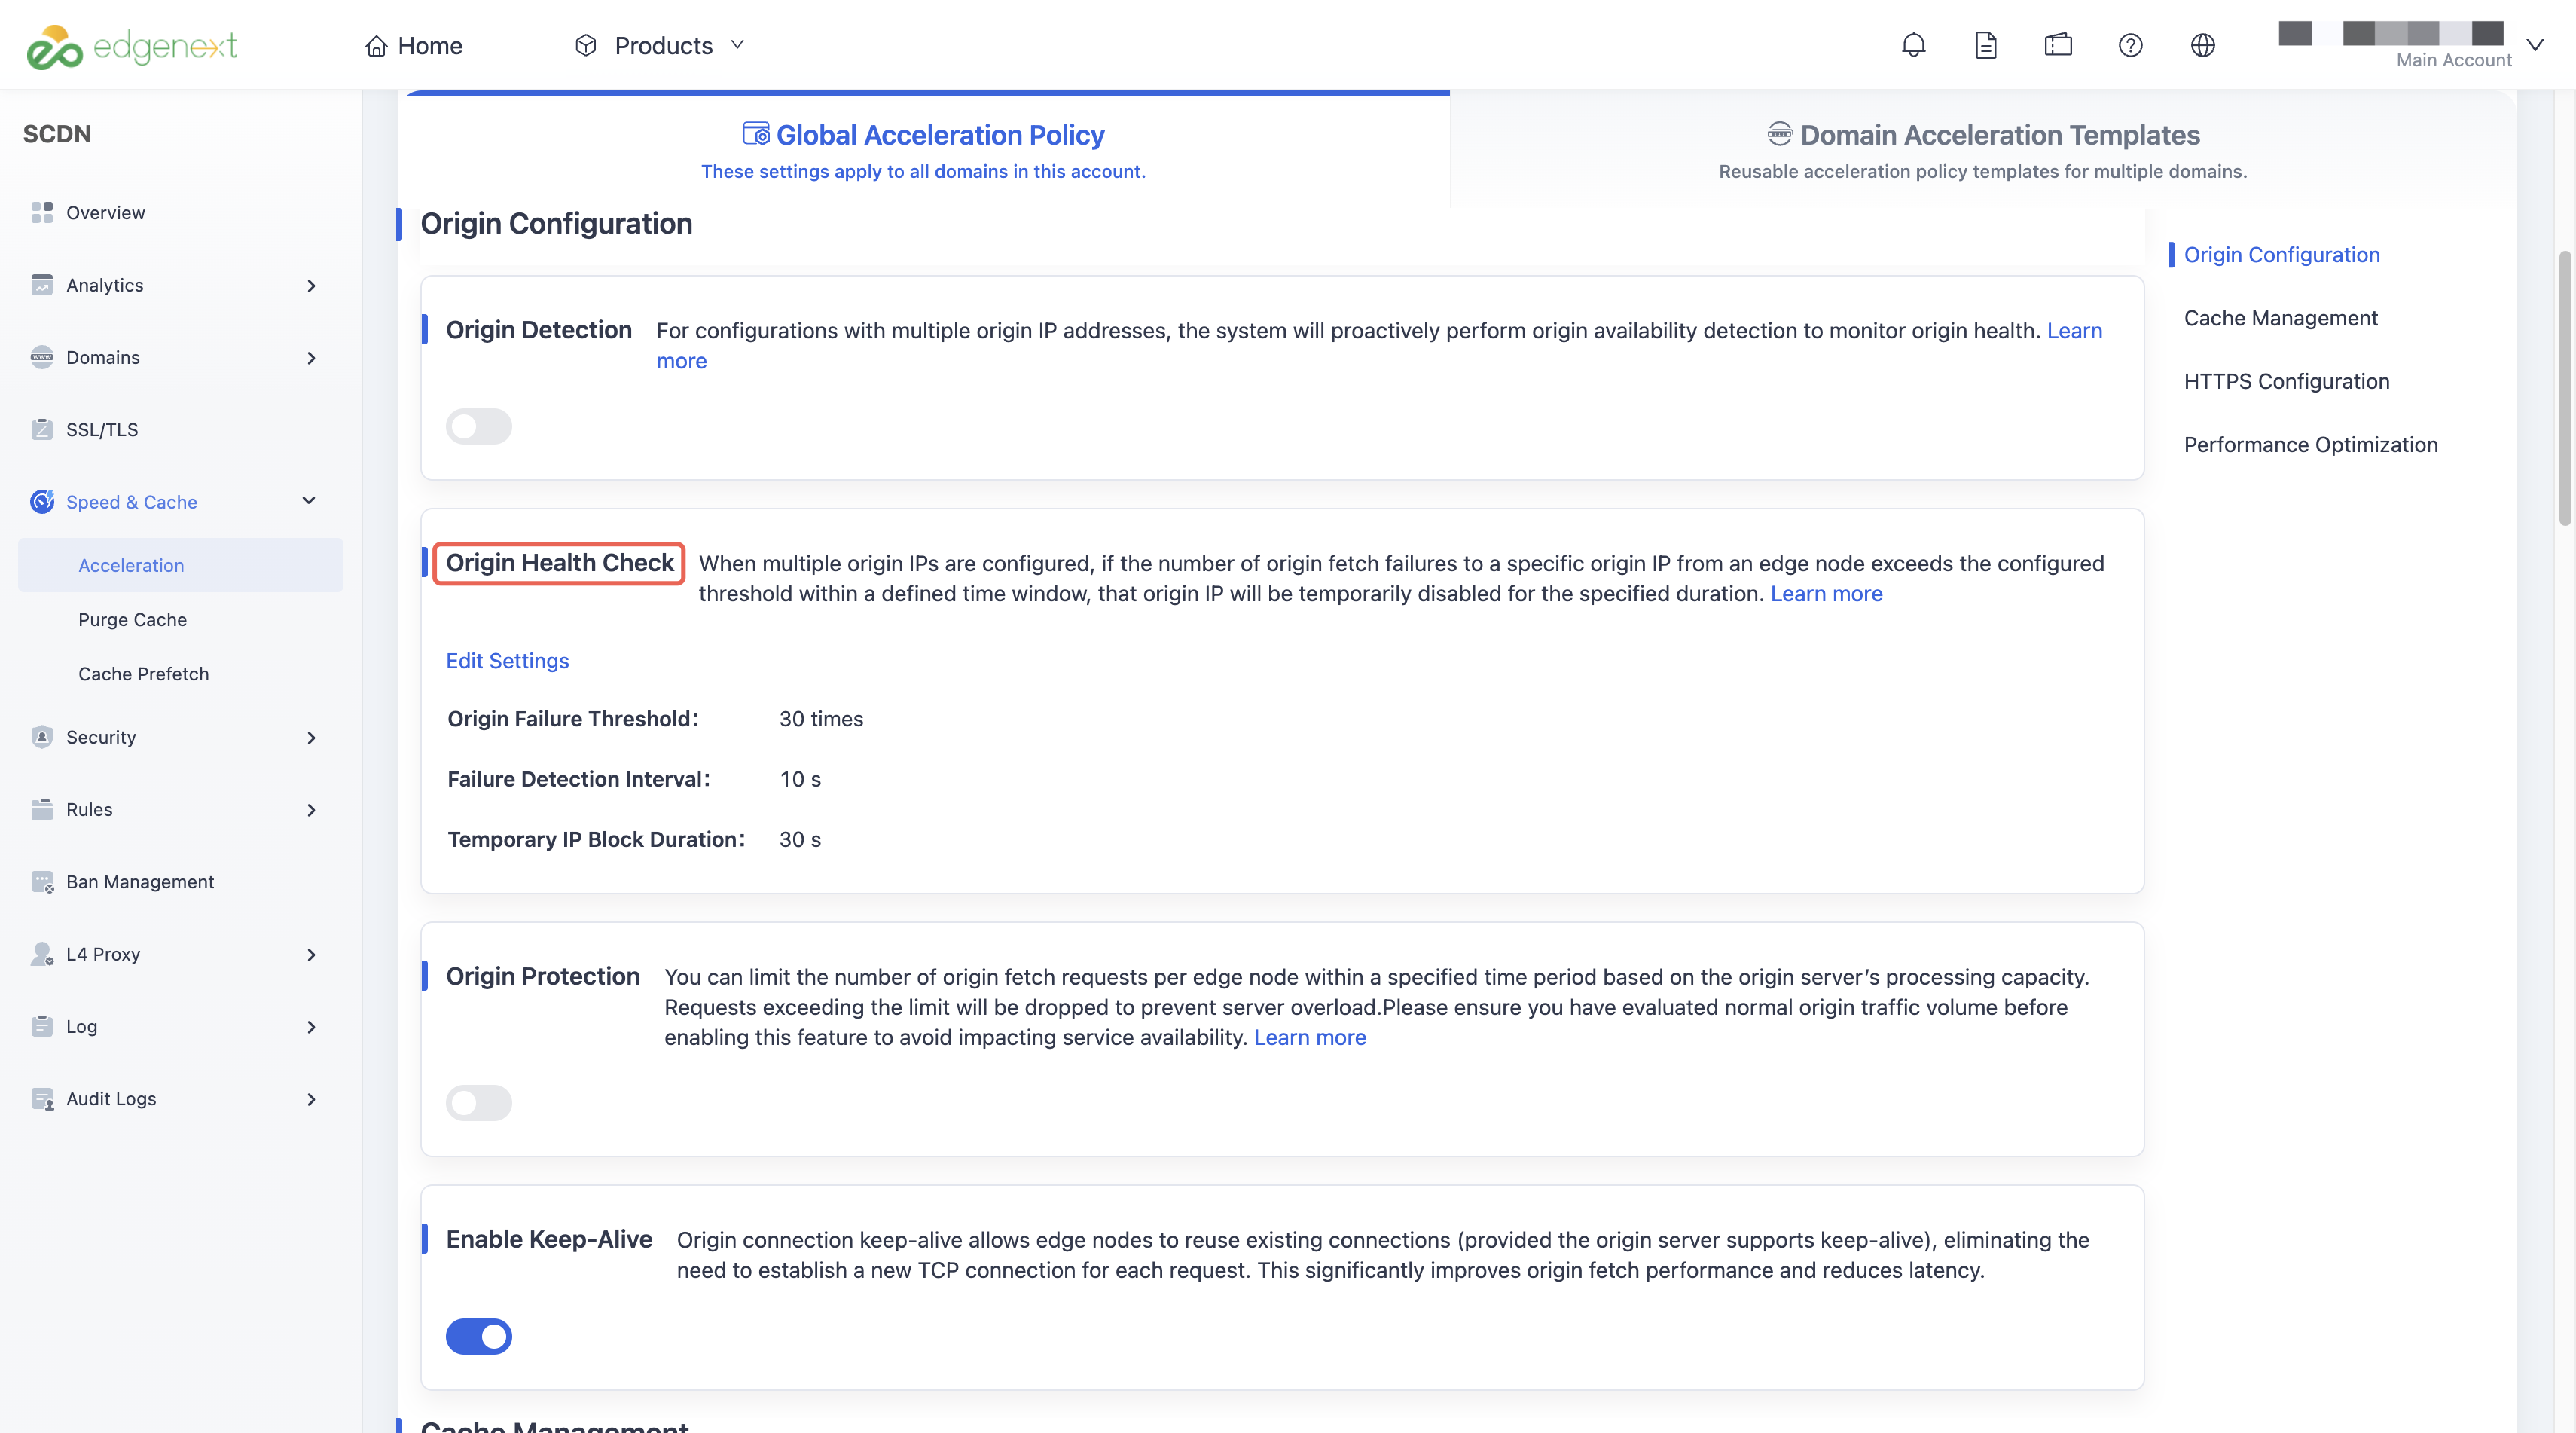The width and height of the screenshot is (2576, 1433).
Task: Enable the Origin Protection toggle
Action: (479, 1103)
